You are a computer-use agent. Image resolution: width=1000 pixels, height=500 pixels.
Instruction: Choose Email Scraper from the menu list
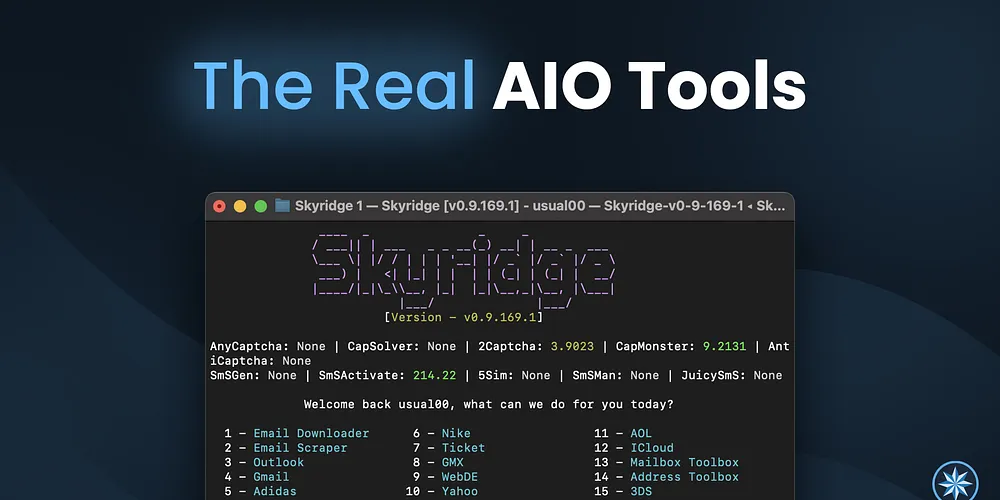pyautogui.click(x=300, y=448)
